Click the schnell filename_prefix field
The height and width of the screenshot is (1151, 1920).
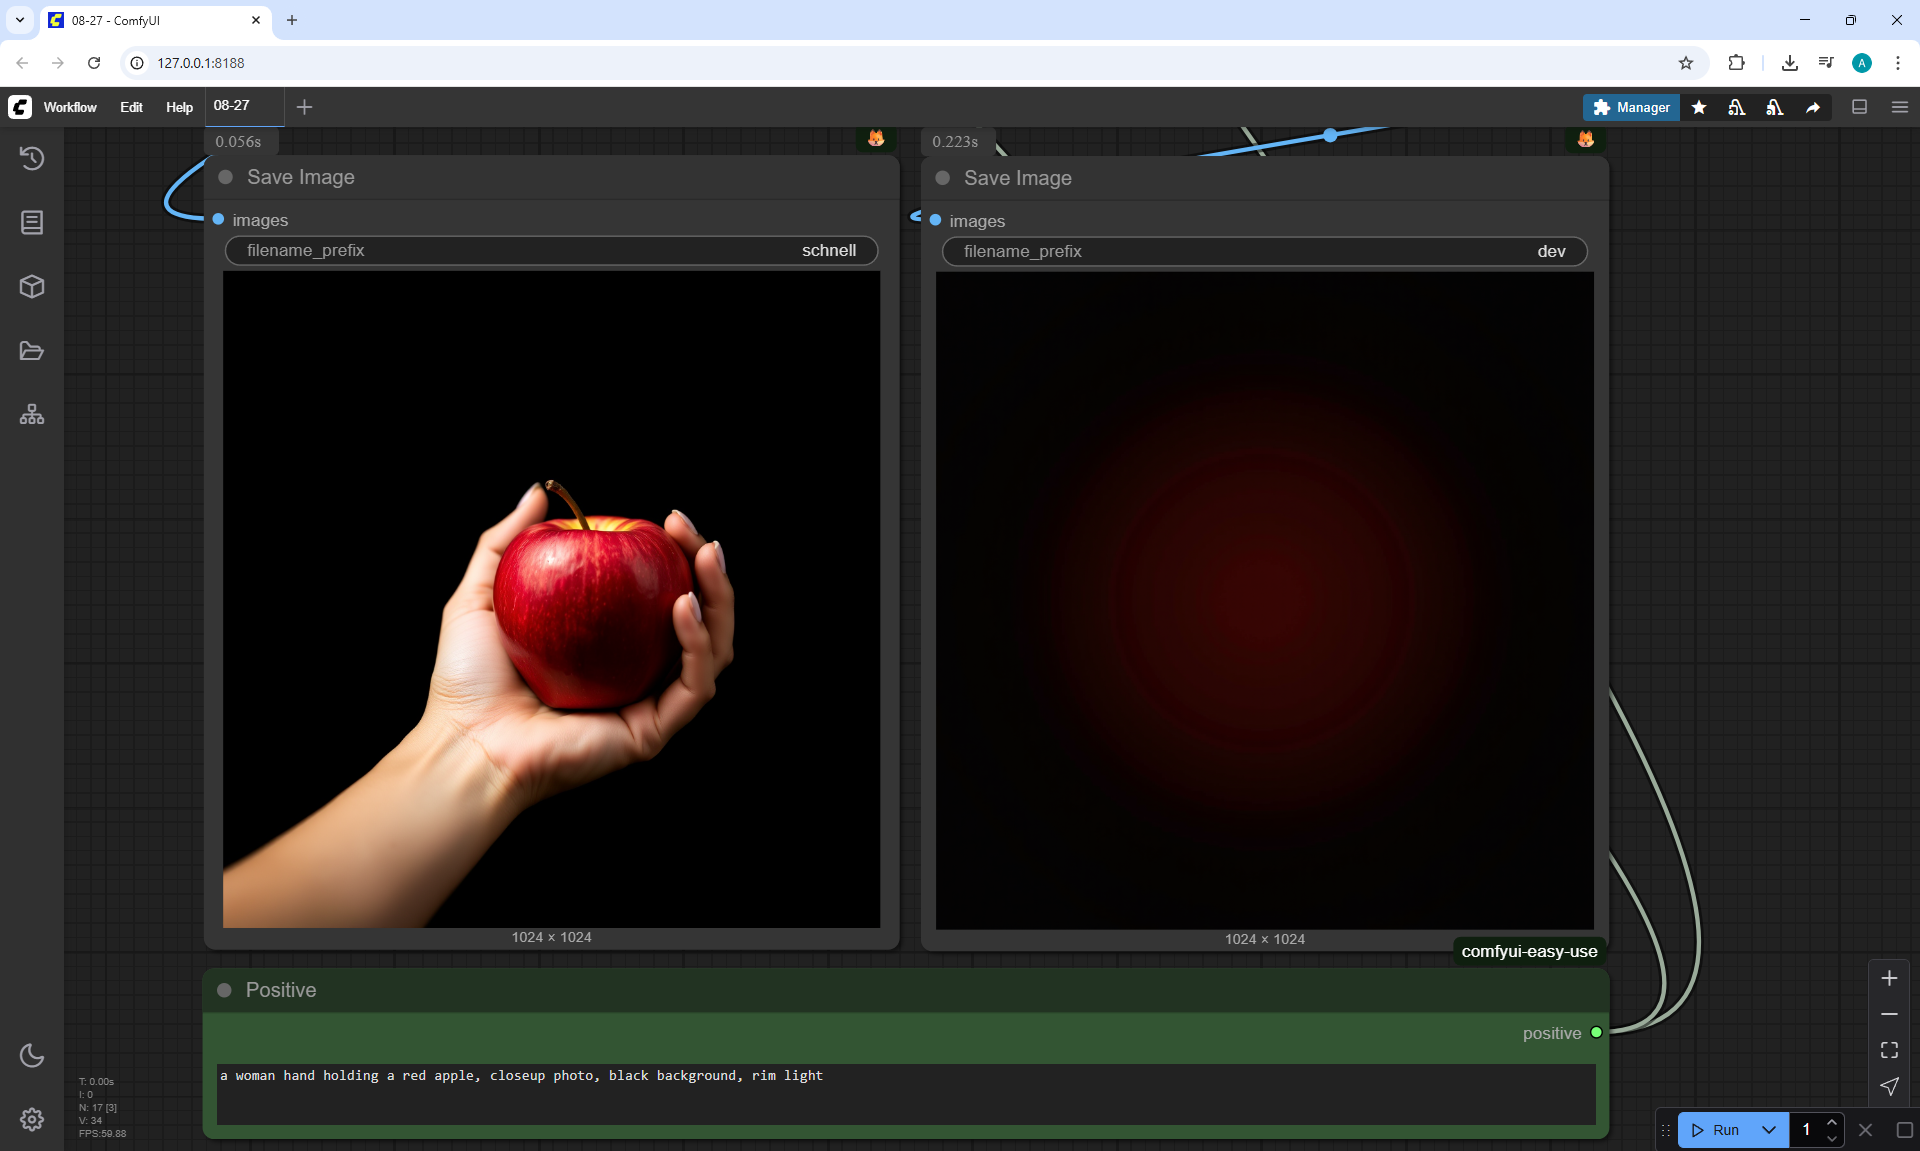(x=551, y=251)
